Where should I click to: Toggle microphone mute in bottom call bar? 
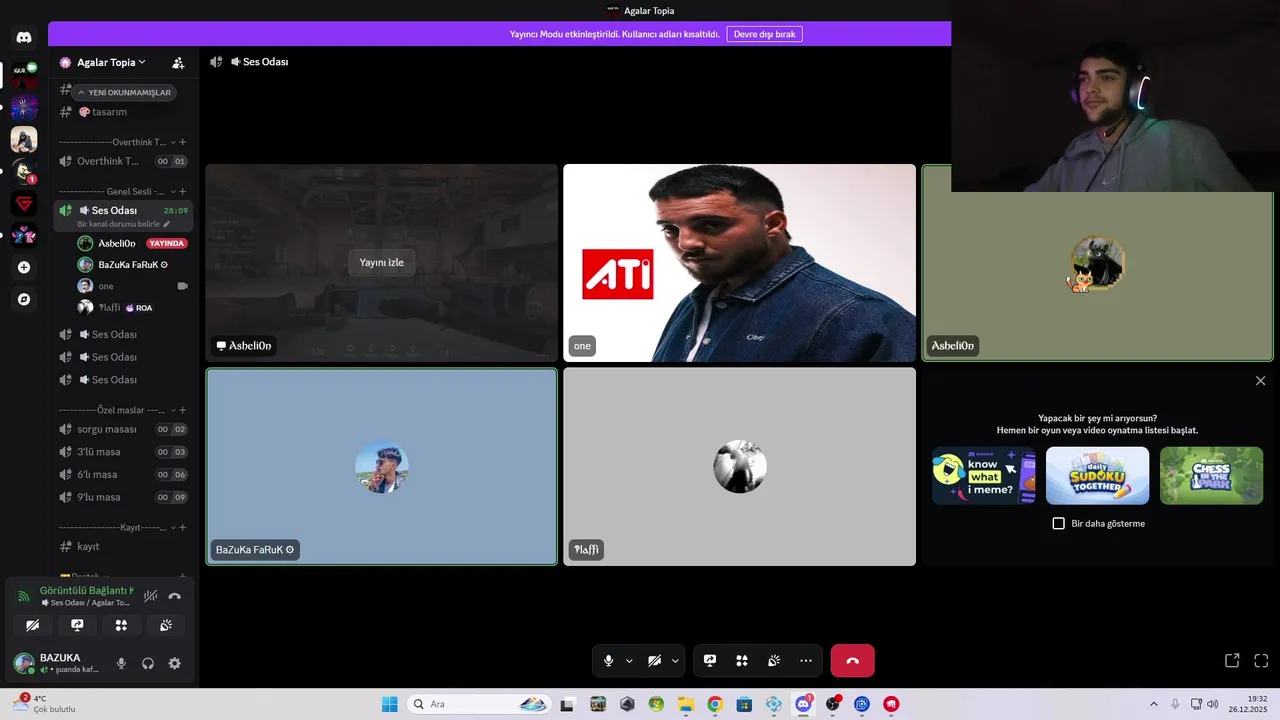tap(608, 661)
